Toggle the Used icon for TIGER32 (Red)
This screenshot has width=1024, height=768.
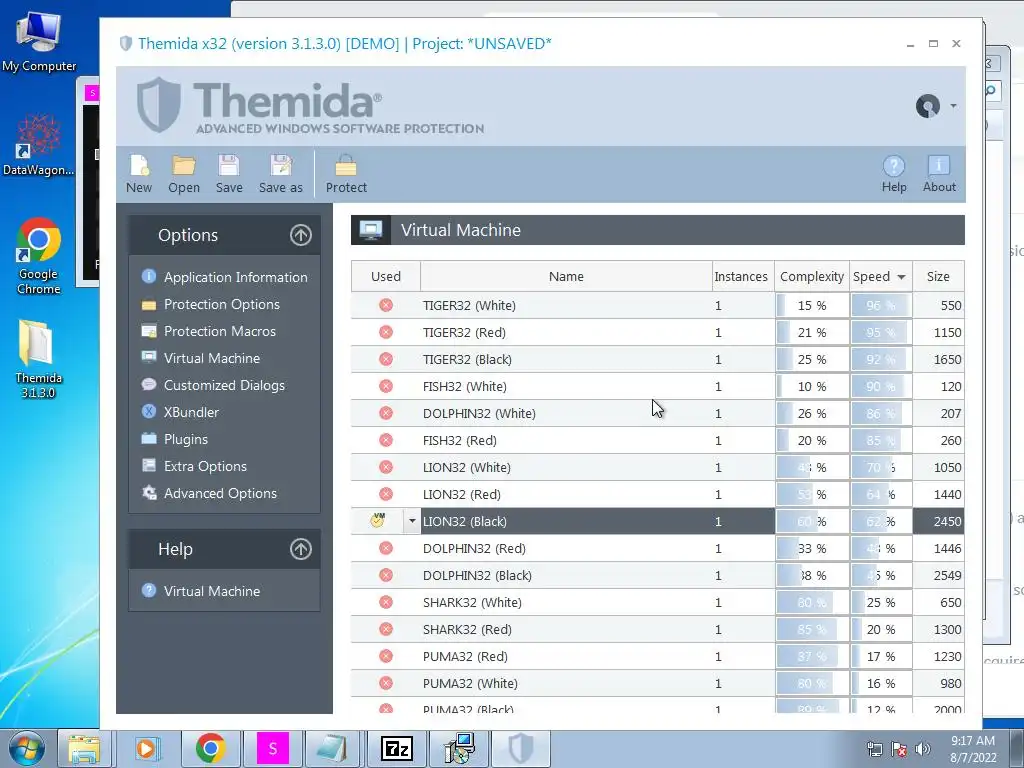point(386,332)
